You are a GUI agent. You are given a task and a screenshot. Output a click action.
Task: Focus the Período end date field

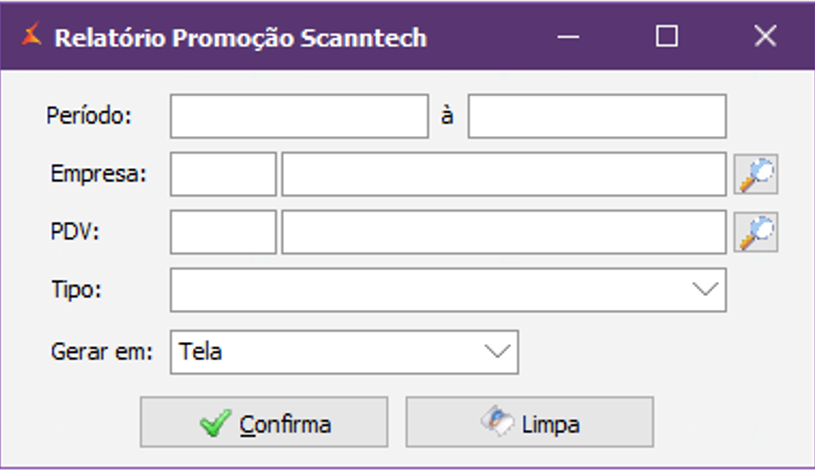pyautogui.click(x=596, y=116)
